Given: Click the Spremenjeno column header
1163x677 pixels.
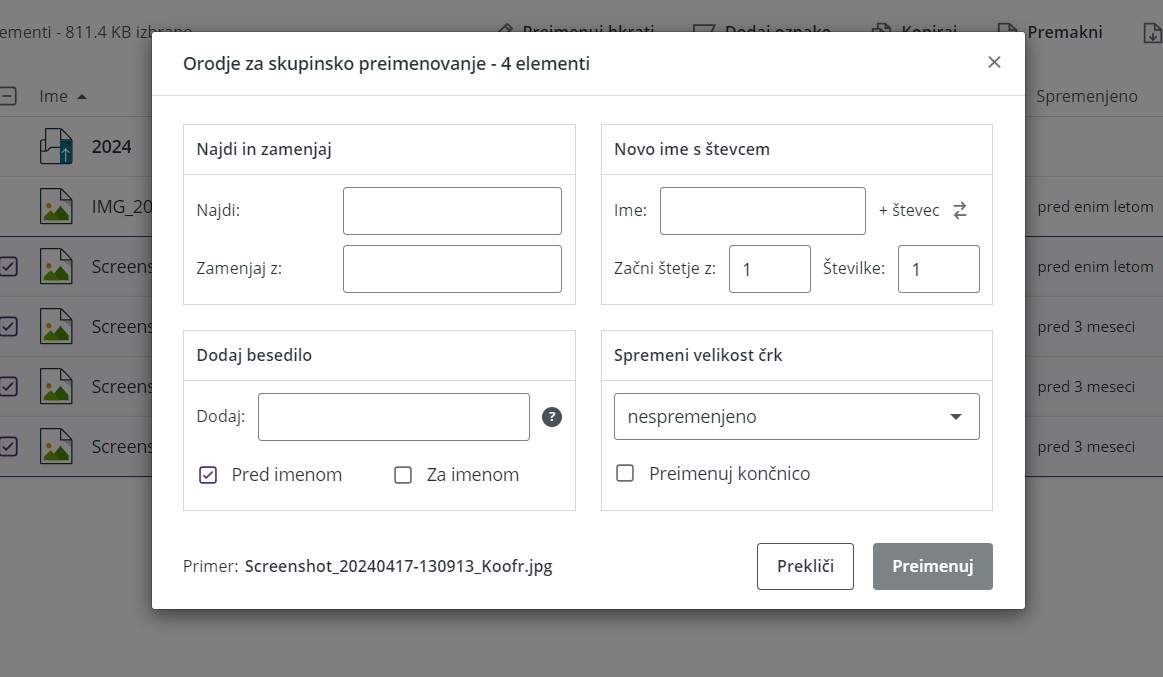Looking at the screenshot, I should point(1087,96).
